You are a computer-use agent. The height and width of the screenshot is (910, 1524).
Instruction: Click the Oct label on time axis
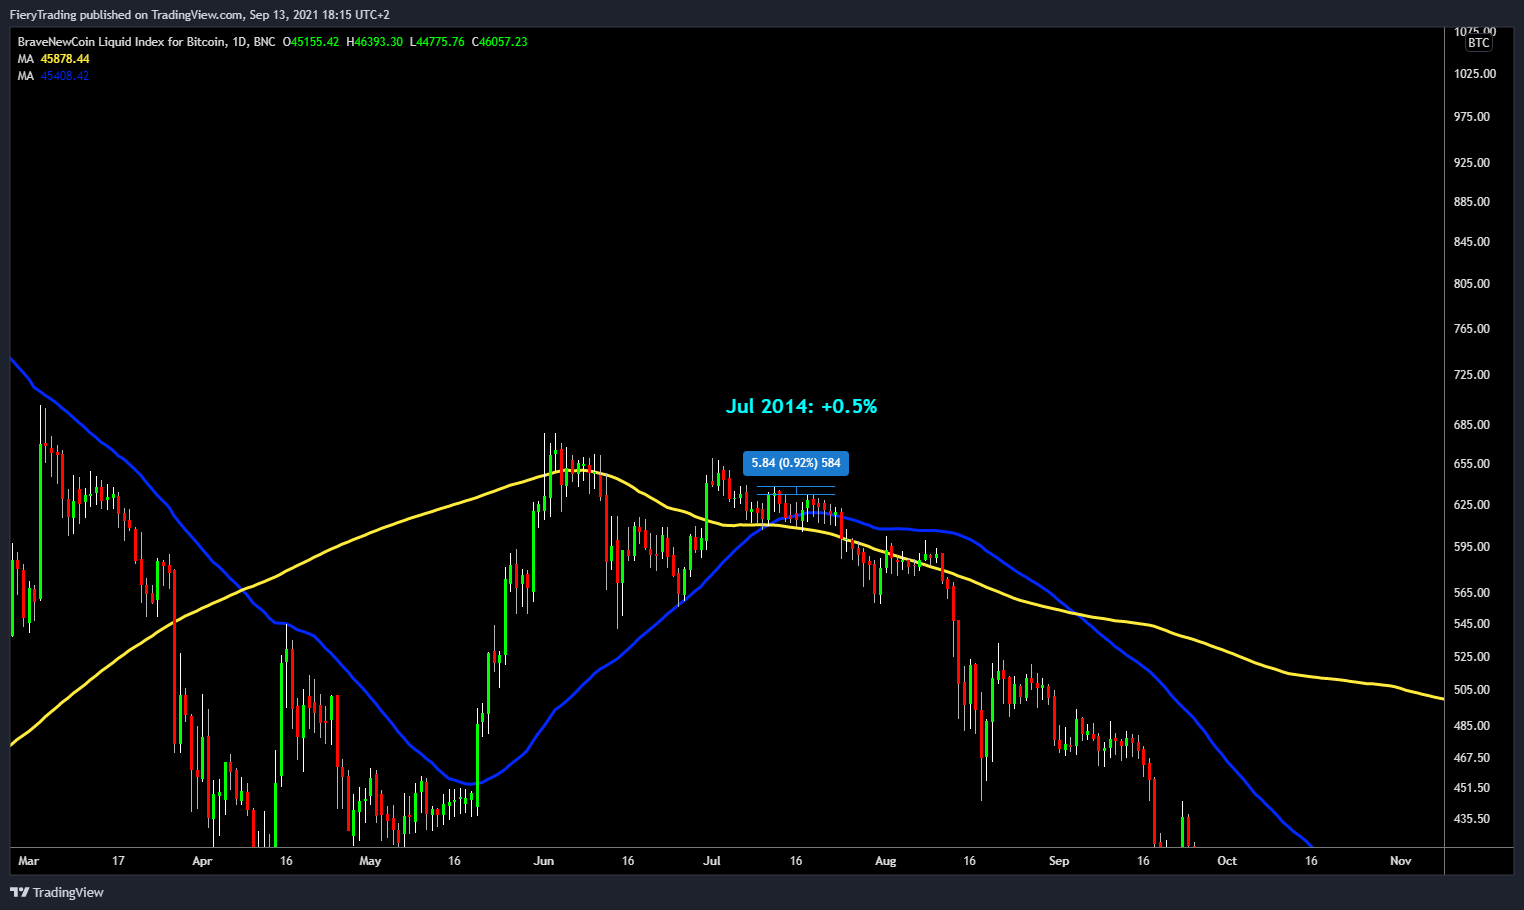point(1227,861)
